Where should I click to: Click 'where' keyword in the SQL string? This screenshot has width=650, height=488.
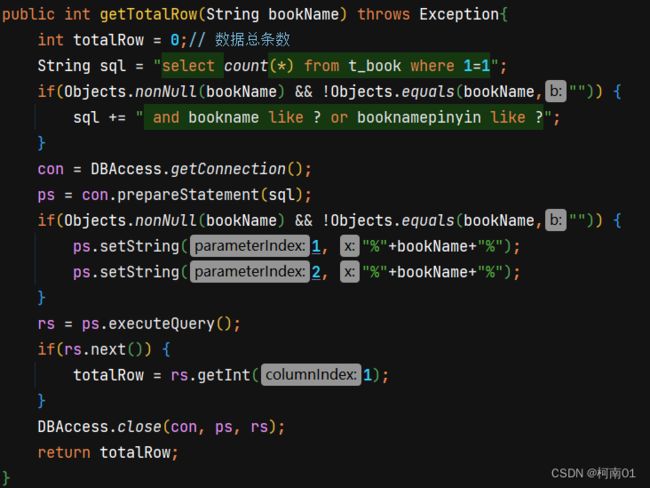(x=432, y=66)
